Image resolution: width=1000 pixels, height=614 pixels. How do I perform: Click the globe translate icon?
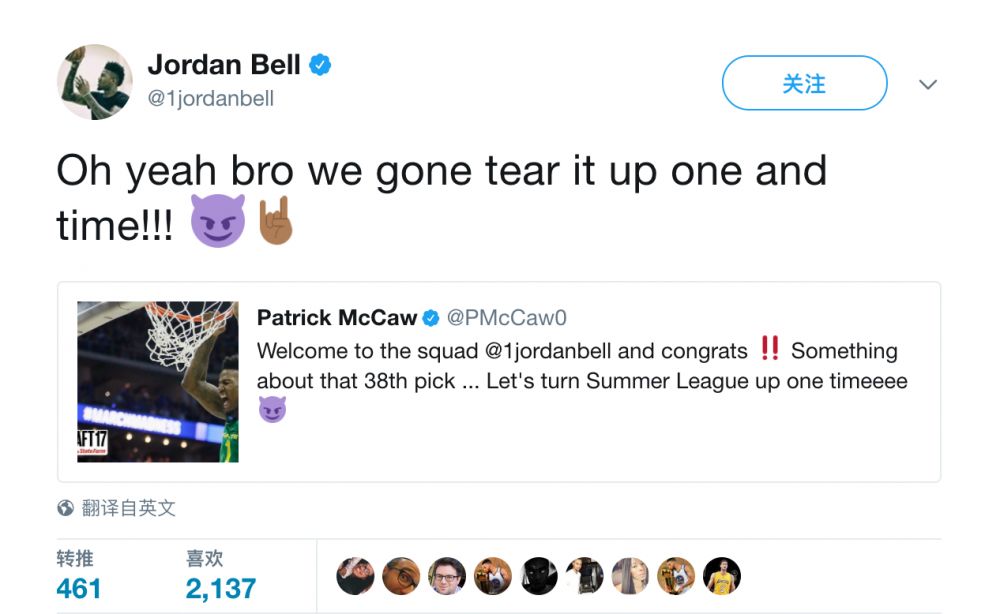tap(65, 508)
